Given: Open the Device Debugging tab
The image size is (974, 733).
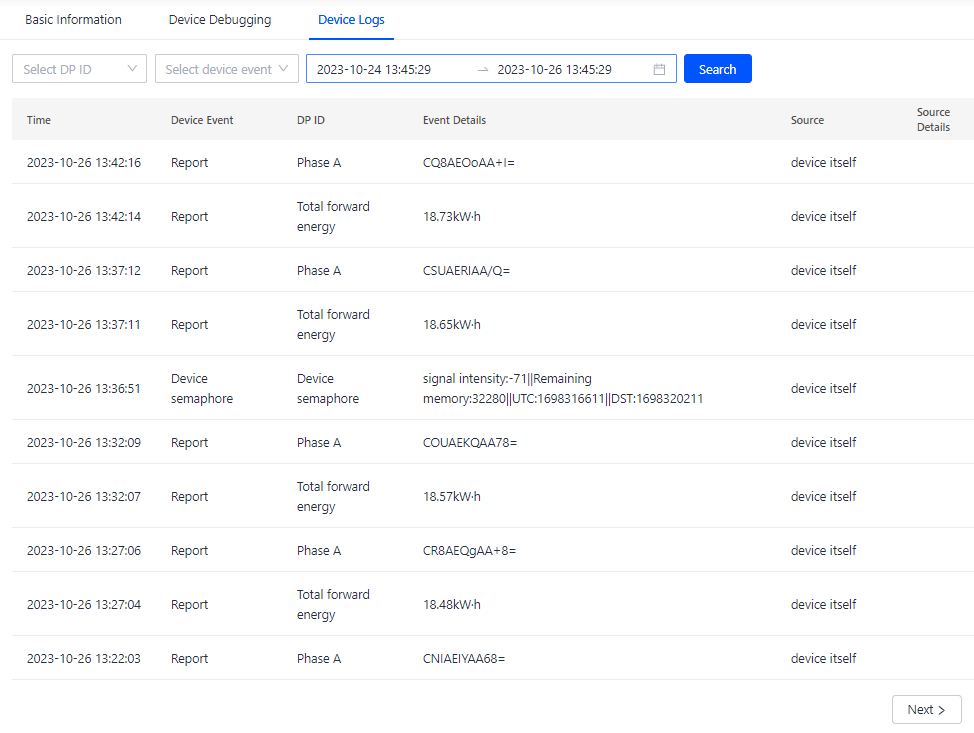Looking at the screenshot, I should (219, 20).
